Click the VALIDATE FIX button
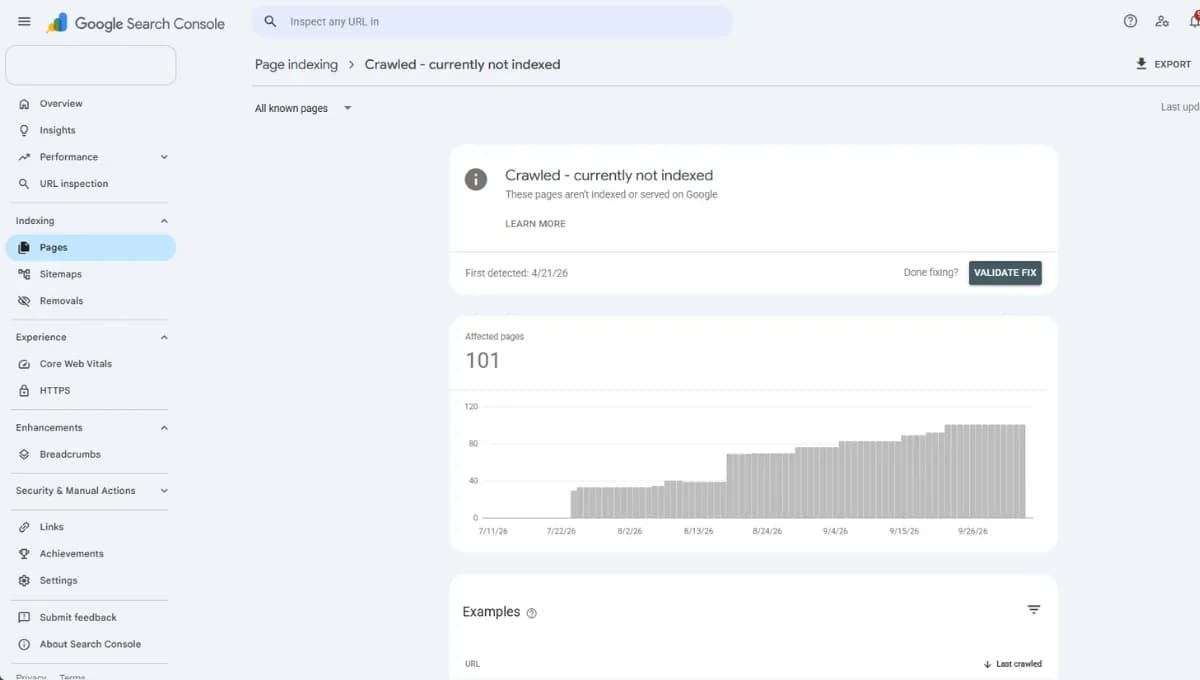The width and height of the screenshot is (1200, 680). pos(1005,273)
